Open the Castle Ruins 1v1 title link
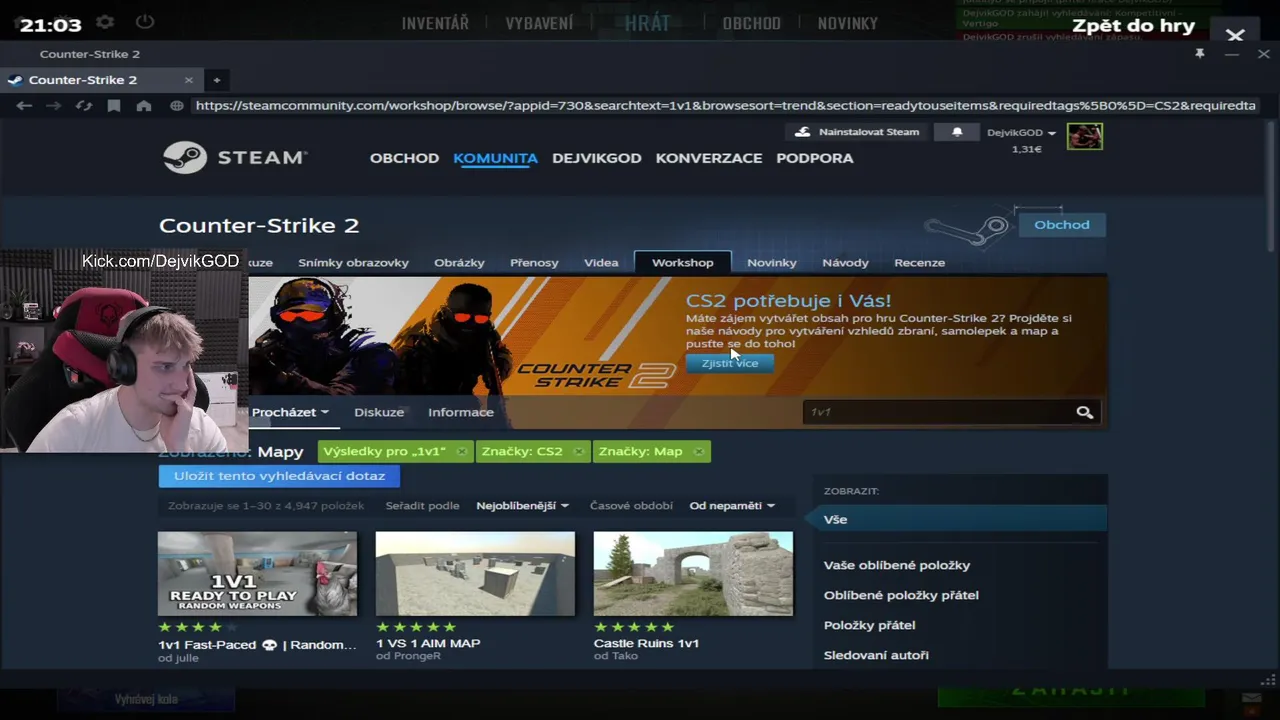 click(646, 643)
